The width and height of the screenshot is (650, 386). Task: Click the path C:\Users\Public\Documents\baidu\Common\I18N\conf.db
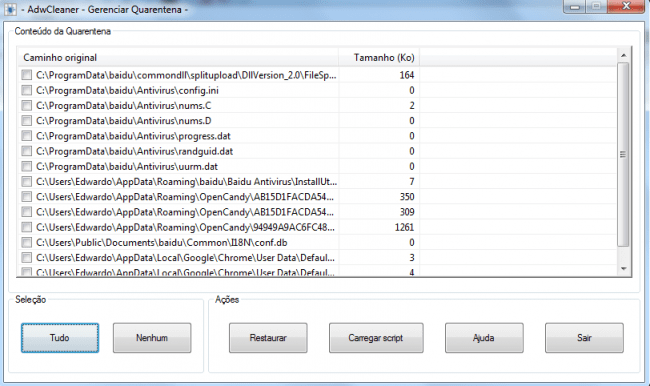coord(162,243)
